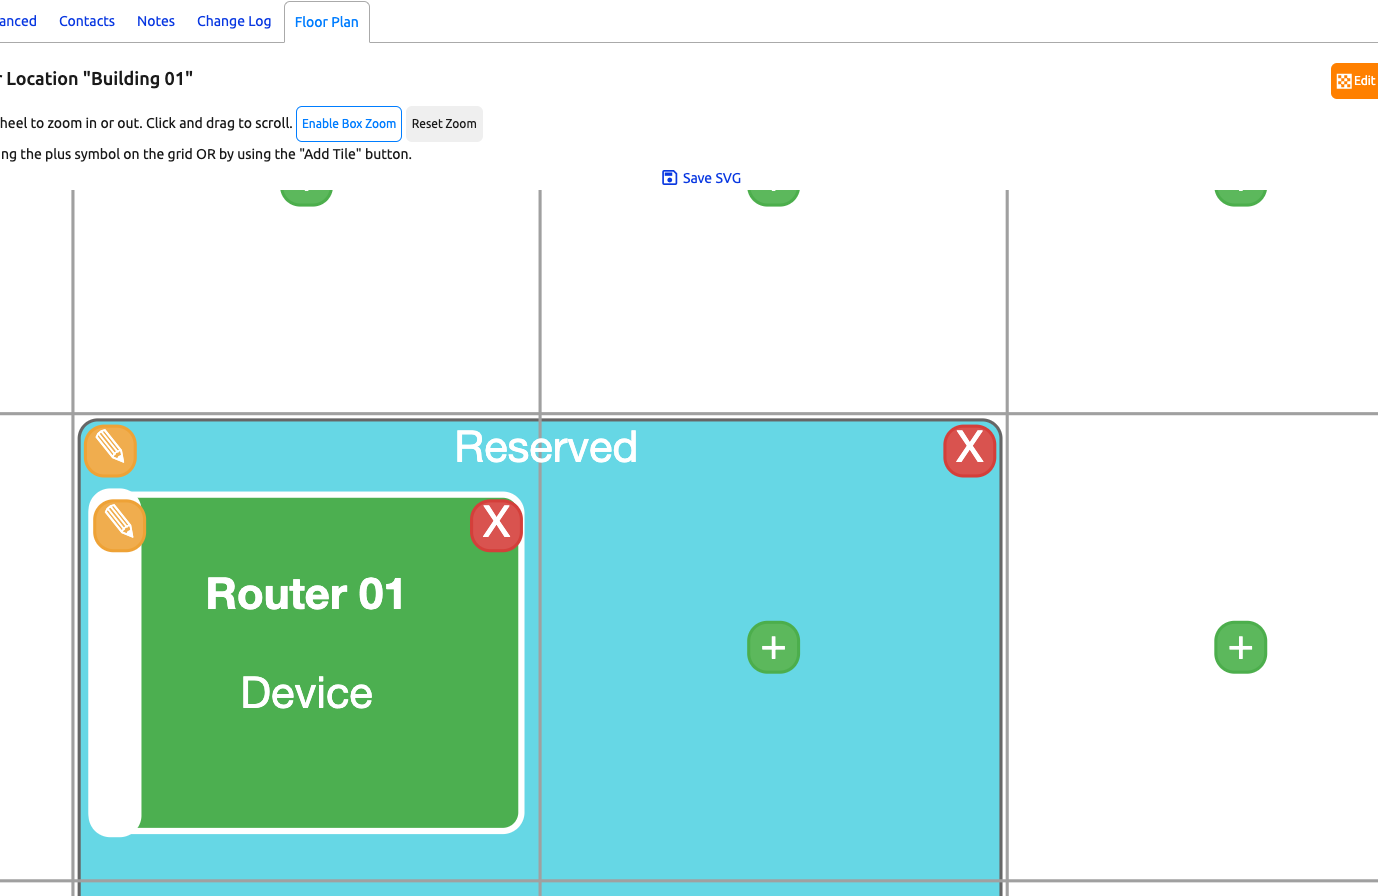Click the Save SVG link text
This screenshot has width=1378, height=896.
tap(711, 178)
